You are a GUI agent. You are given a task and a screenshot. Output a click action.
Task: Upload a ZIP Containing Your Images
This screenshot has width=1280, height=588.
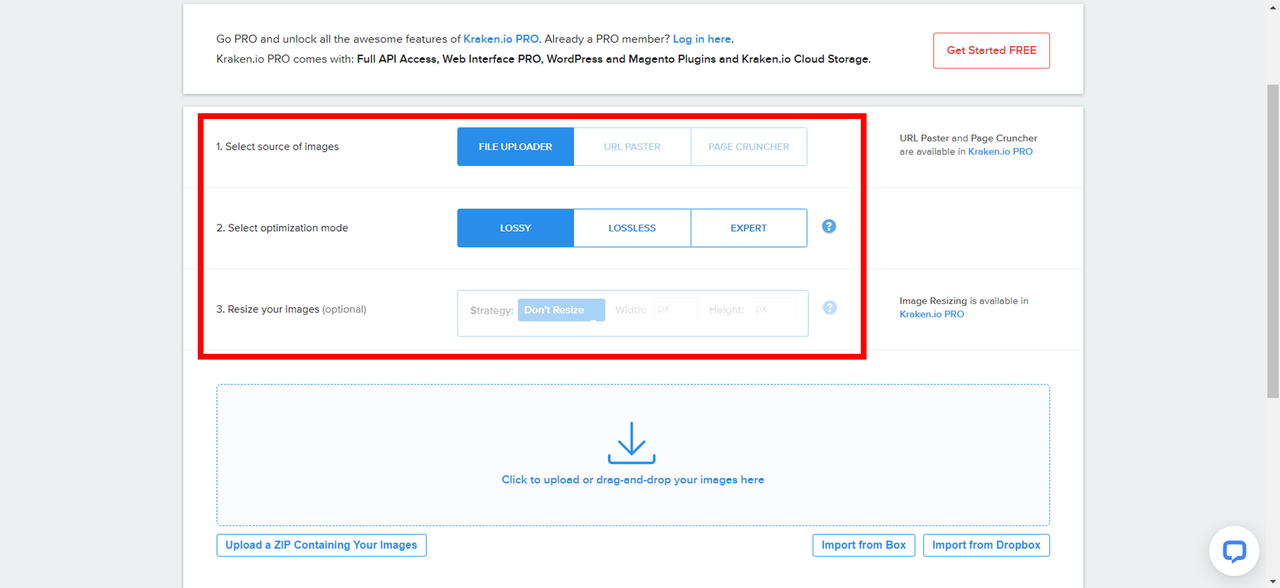[x=321, y=545]
